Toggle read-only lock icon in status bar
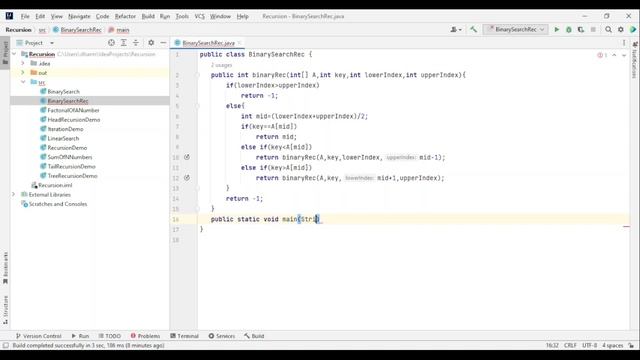640x360 pixels. click(x=631, y=345)
